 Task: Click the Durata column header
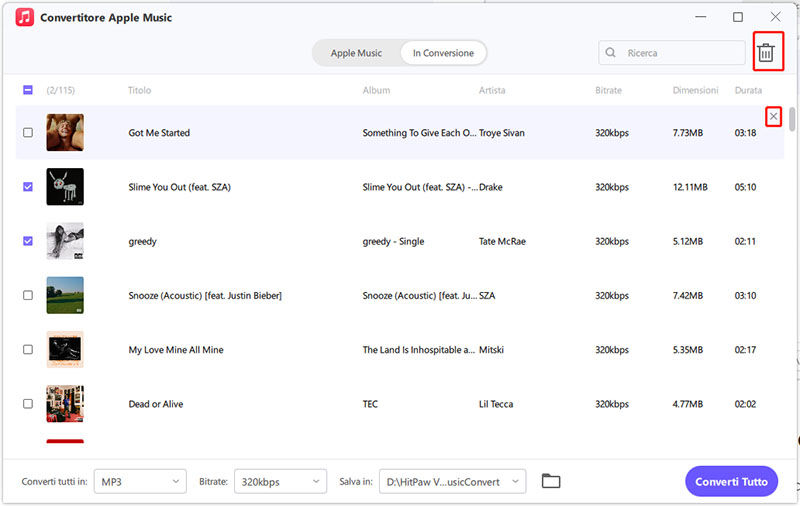(748, 90)
